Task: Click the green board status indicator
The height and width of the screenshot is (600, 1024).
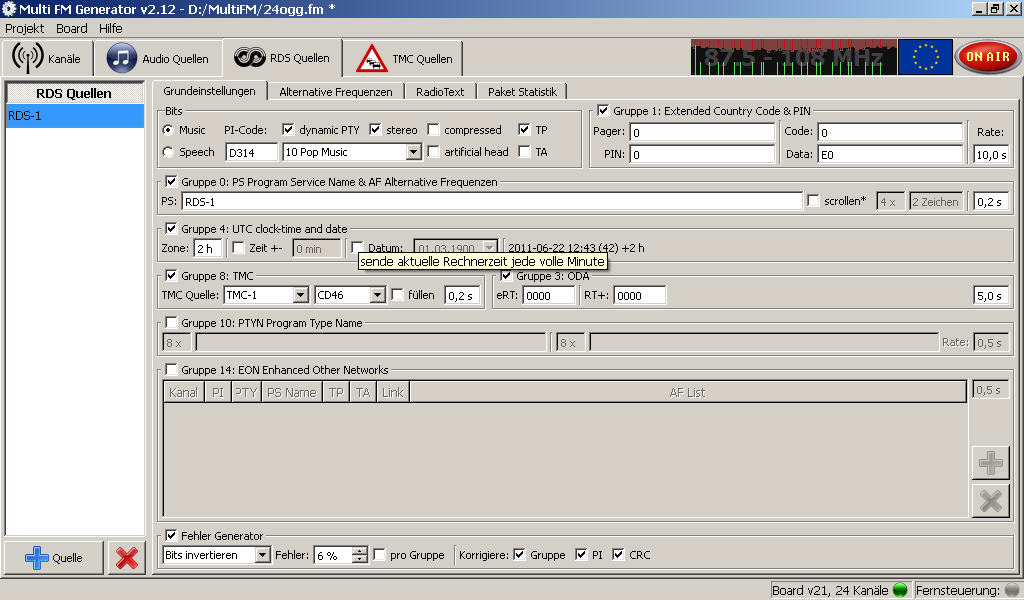Action: pyautogui.click(x=900, y=590)
